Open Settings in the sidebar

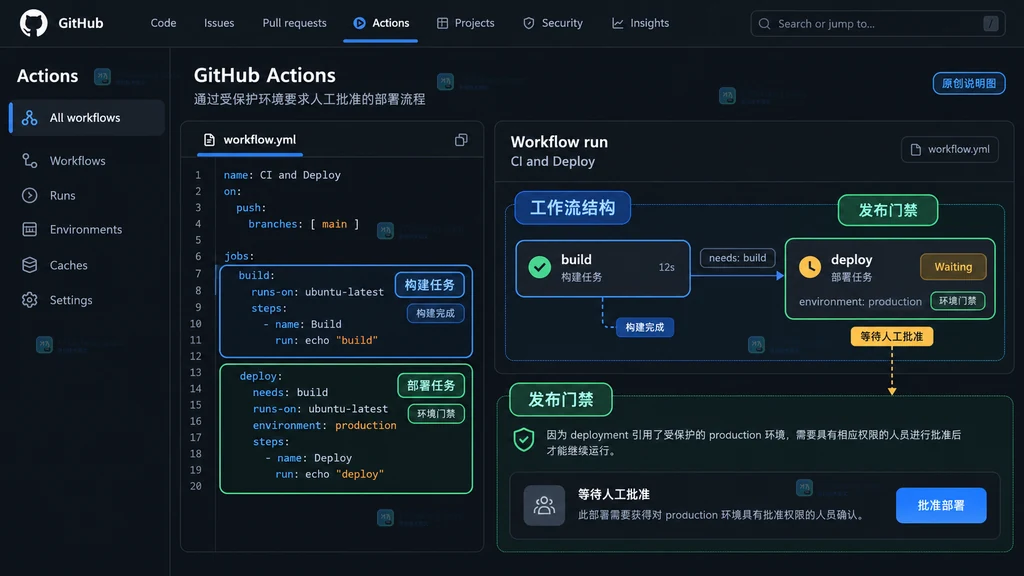point(71,300)
